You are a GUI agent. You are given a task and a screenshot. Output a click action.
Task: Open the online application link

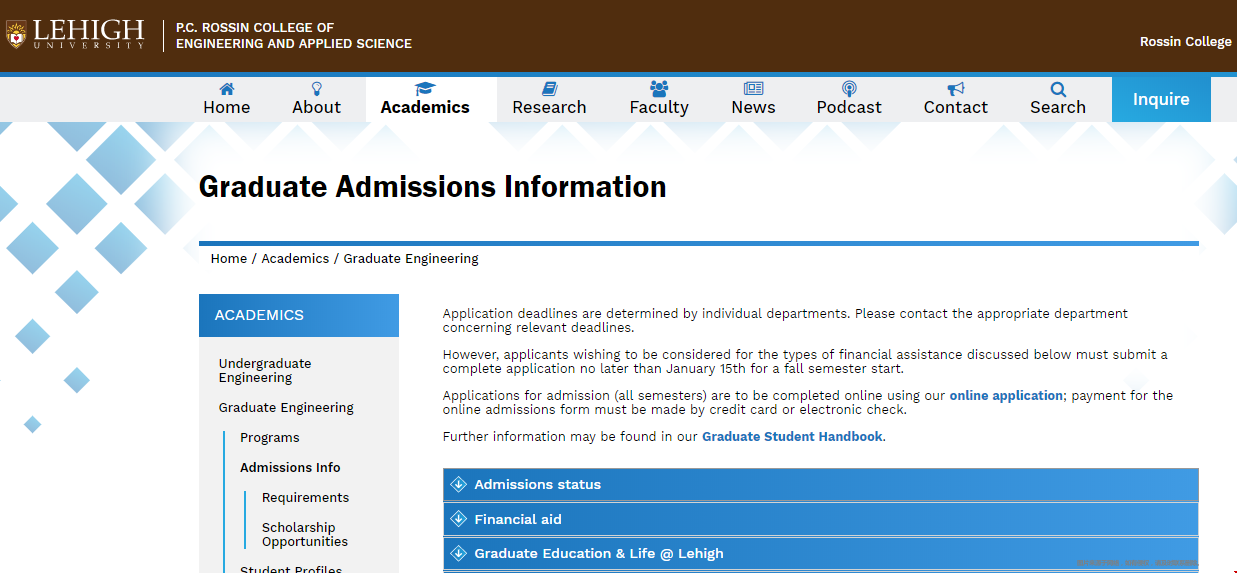click(1006, 396)
